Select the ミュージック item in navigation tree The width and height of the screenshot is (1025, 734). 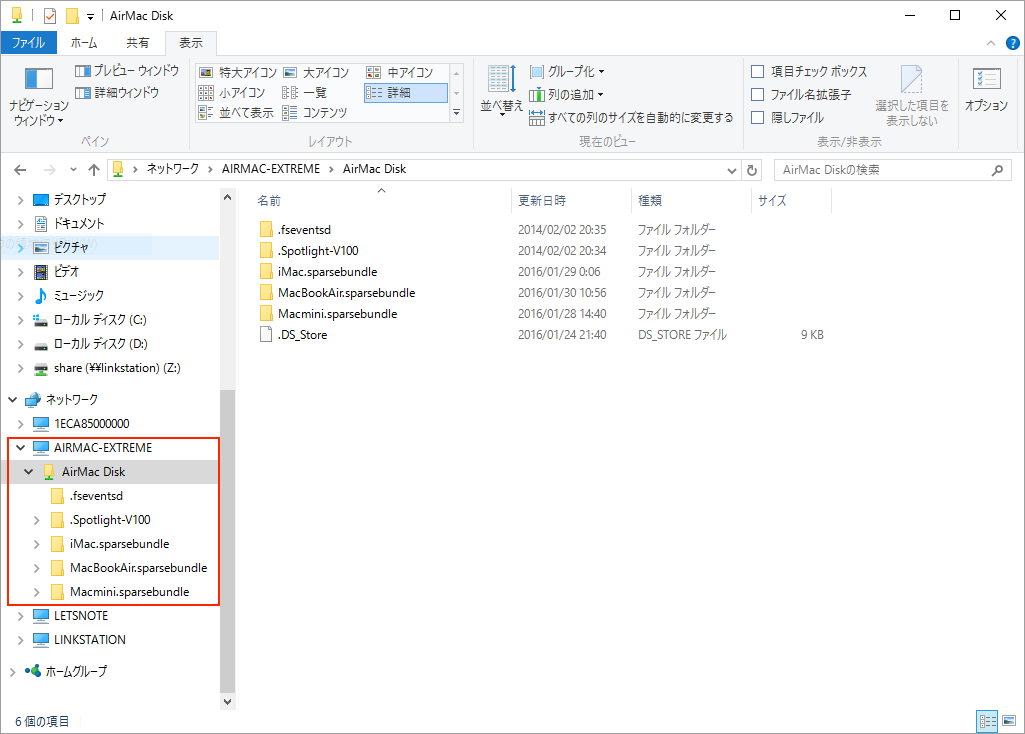(78, 295)
